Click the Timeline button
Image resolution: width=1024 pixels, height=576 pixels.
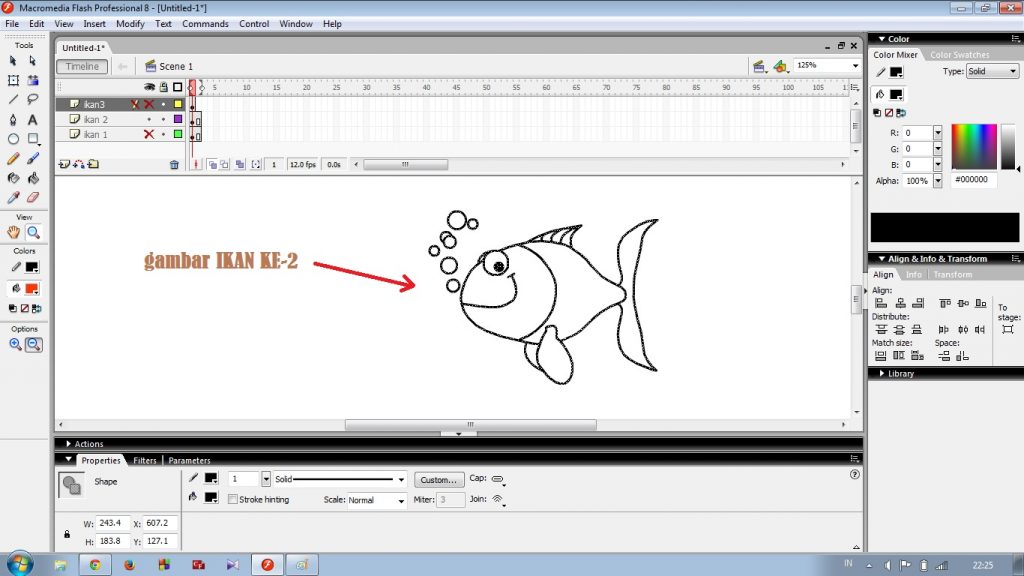tap(82, 67)
